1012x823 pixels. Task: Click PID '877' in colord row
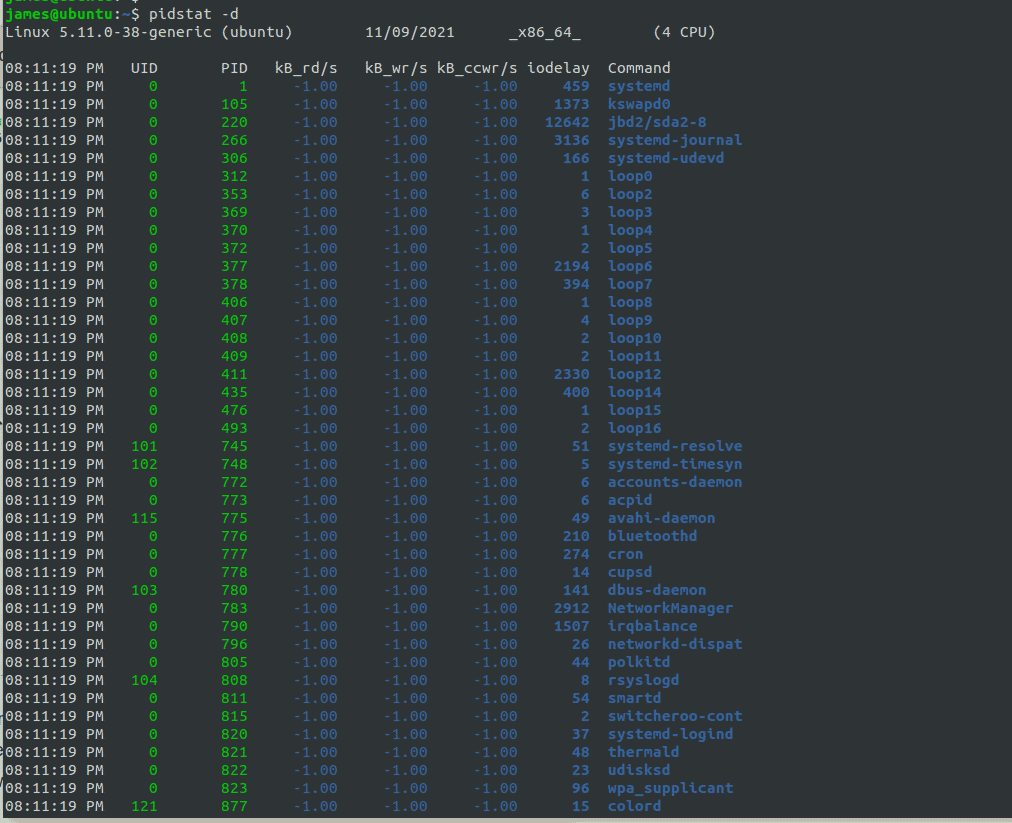(234, 807)
